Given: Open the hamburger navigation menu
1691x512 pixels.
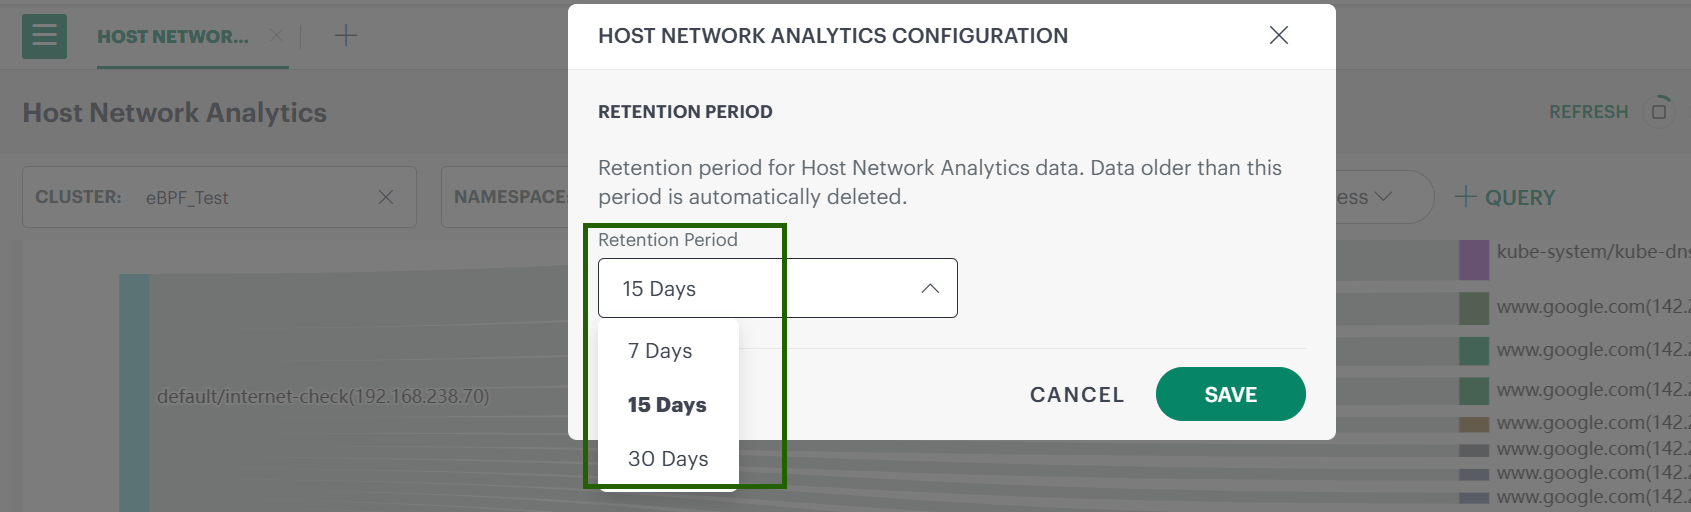Looking at the screenshot, I should coord(44,36).
